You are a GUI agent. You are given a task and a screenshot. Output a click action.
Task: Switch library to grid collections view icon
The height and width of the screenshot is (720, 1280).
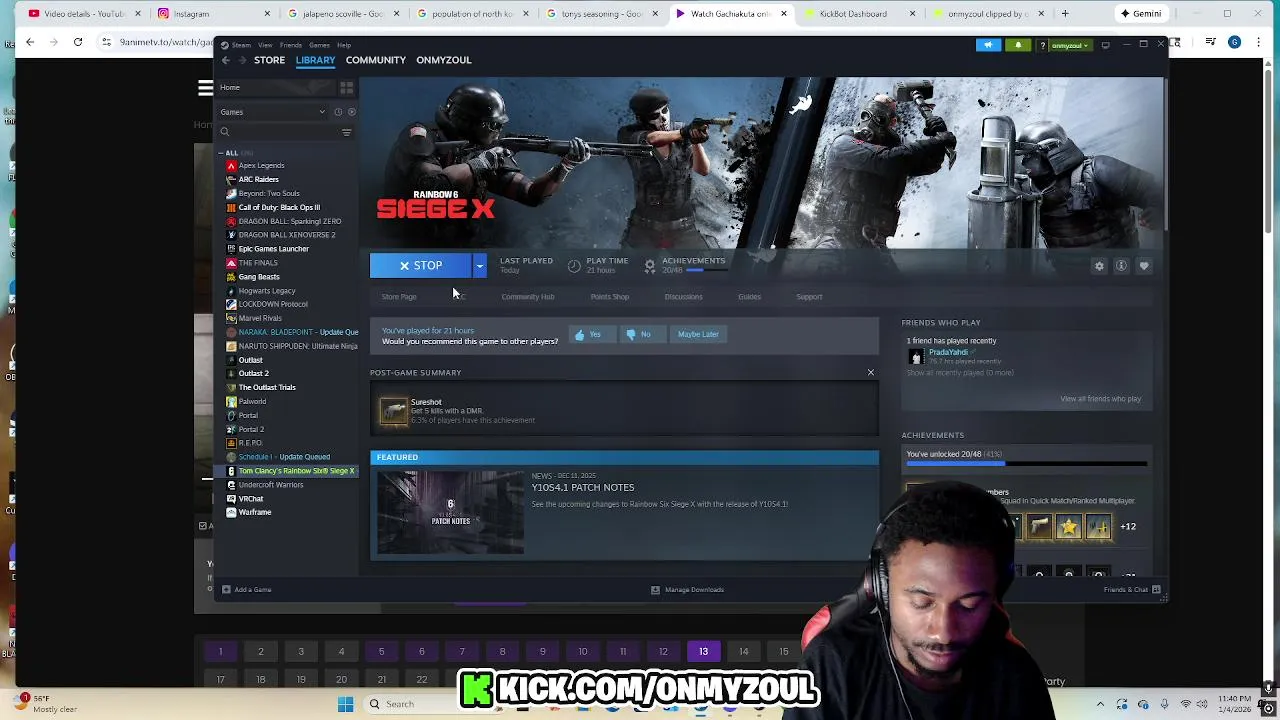click(x=347, y=88)
